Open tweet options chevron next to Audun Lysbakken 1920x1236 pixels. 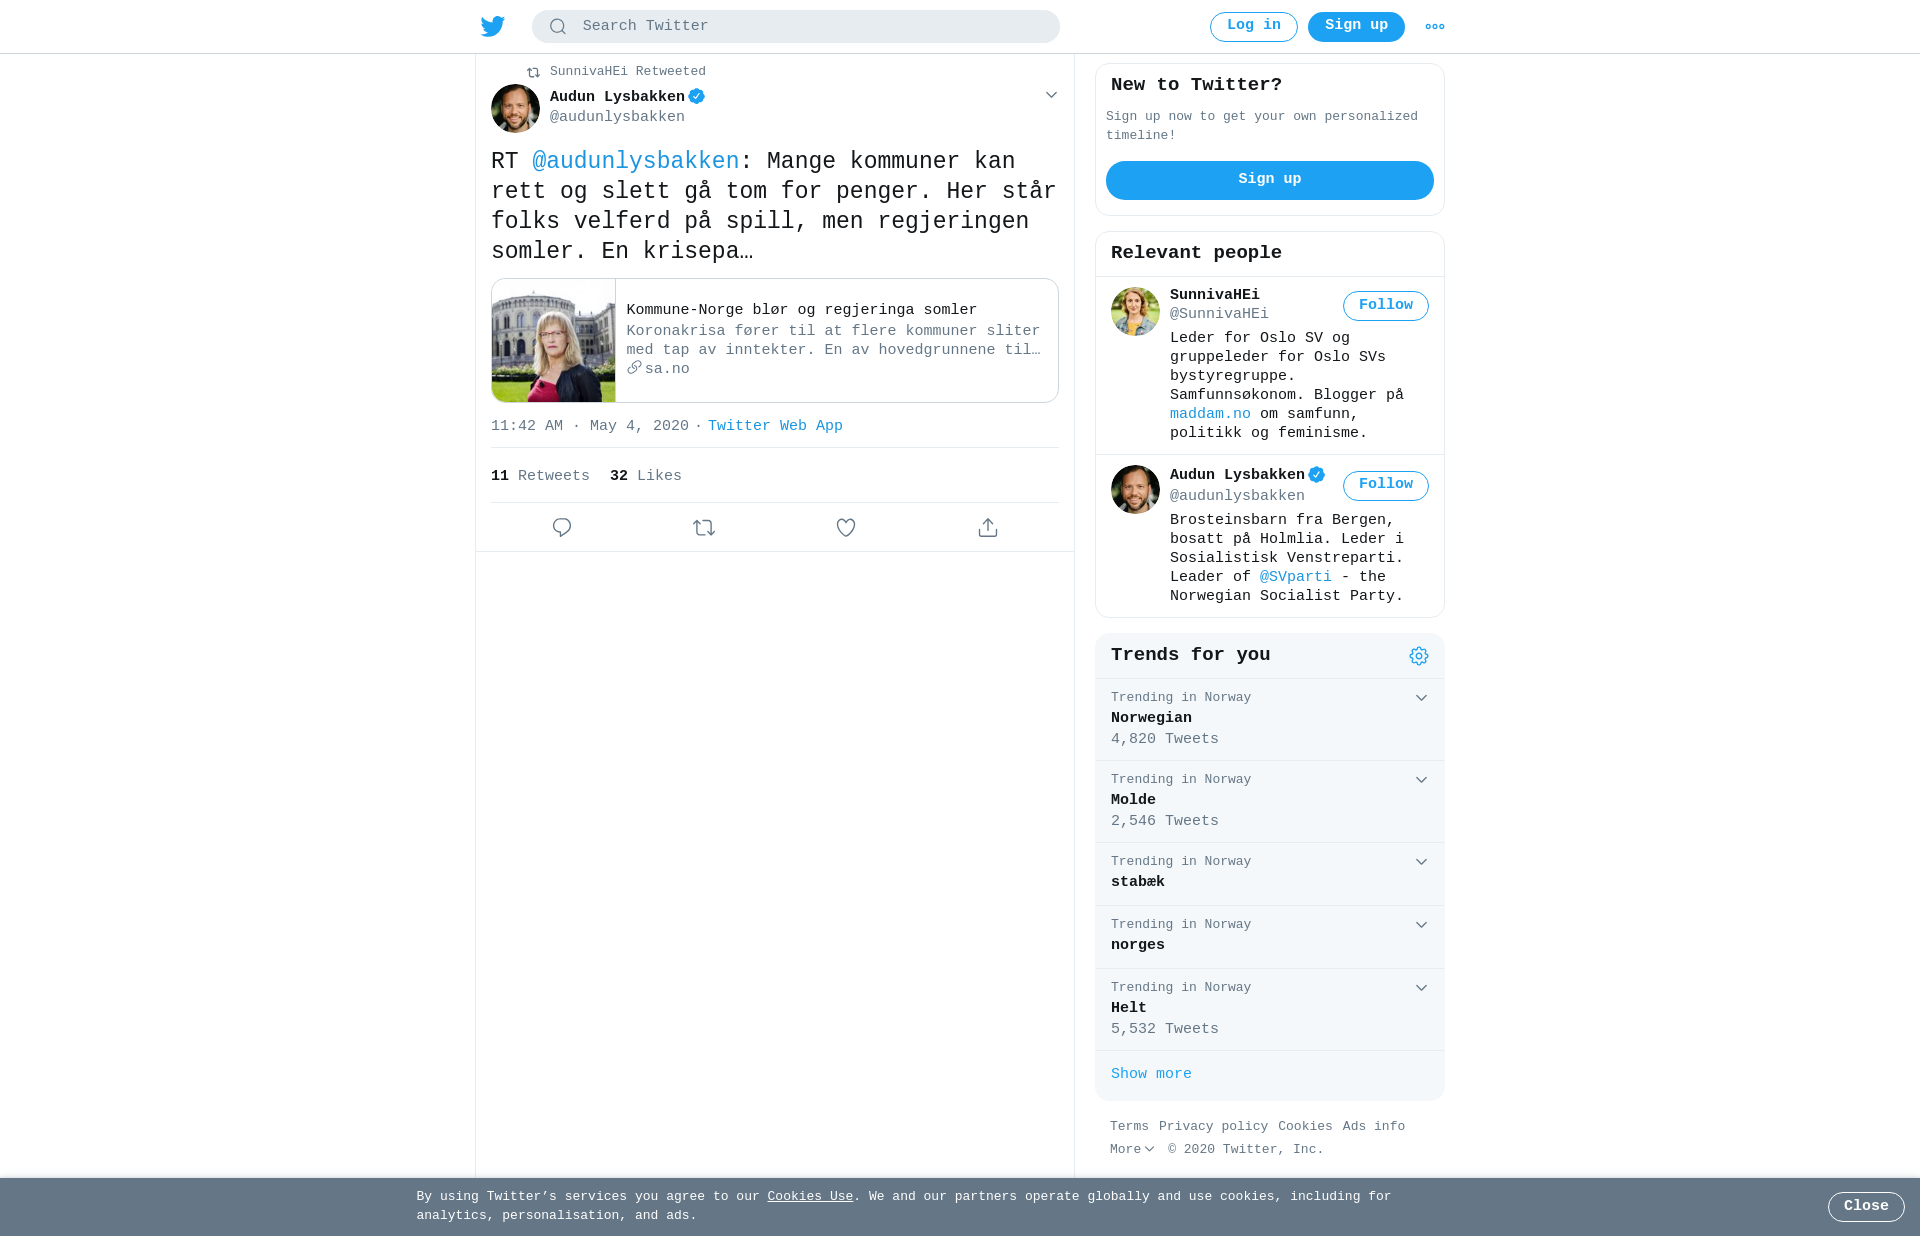1051,95
